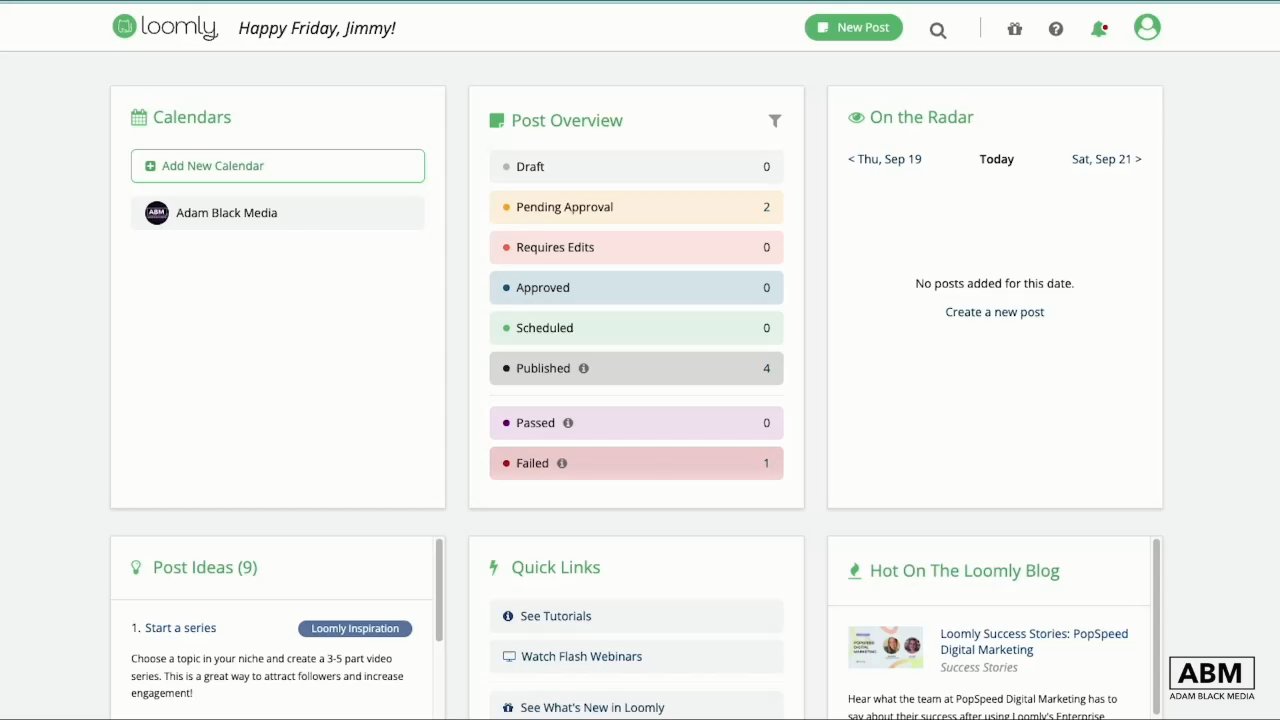1280x720 pixels.
Task: Click the Loomly logo
Action: (165, 27)
